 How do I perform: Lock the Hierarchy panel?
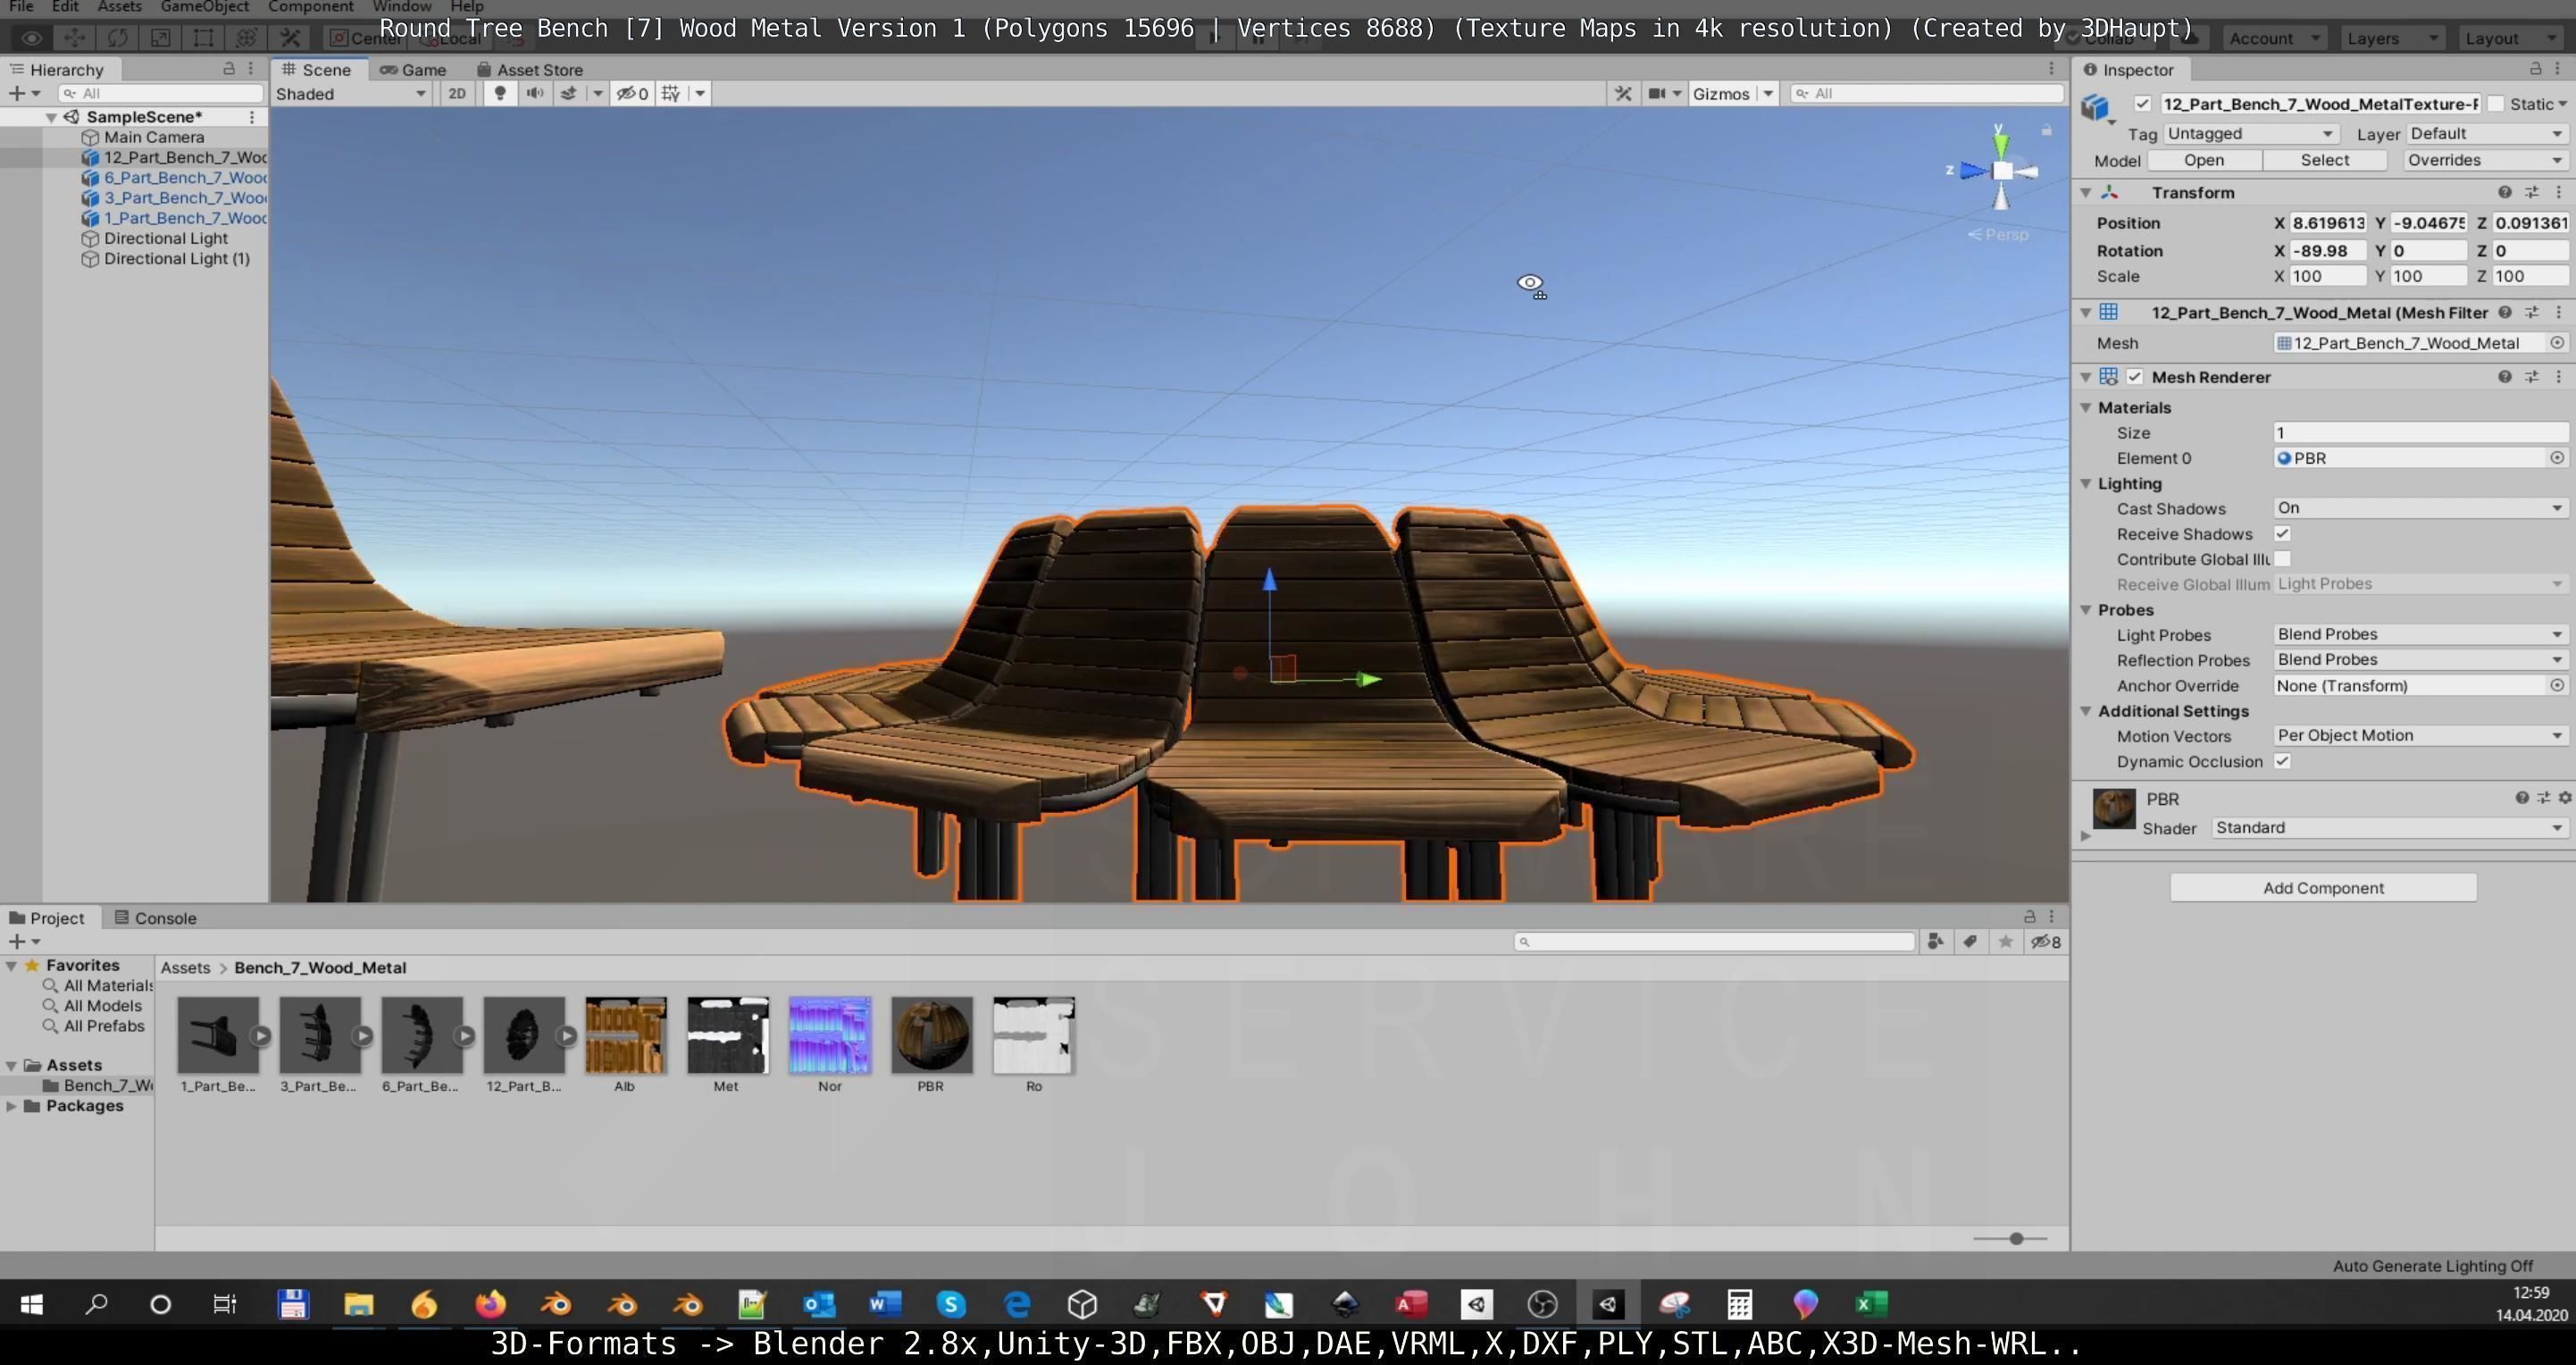coord(228,69)
